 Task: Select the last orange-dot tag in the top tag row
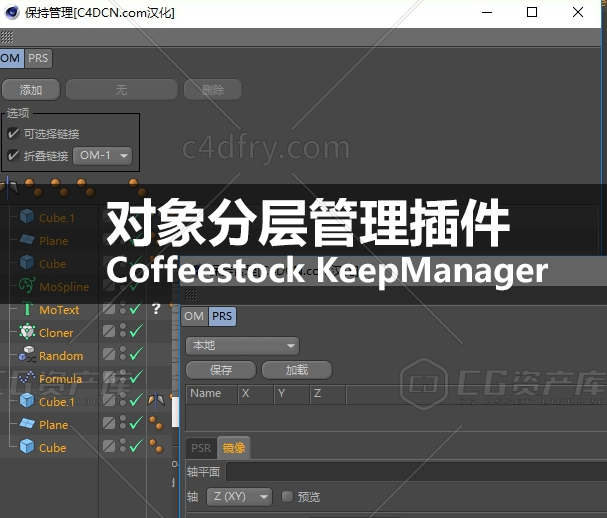(138, 187)
